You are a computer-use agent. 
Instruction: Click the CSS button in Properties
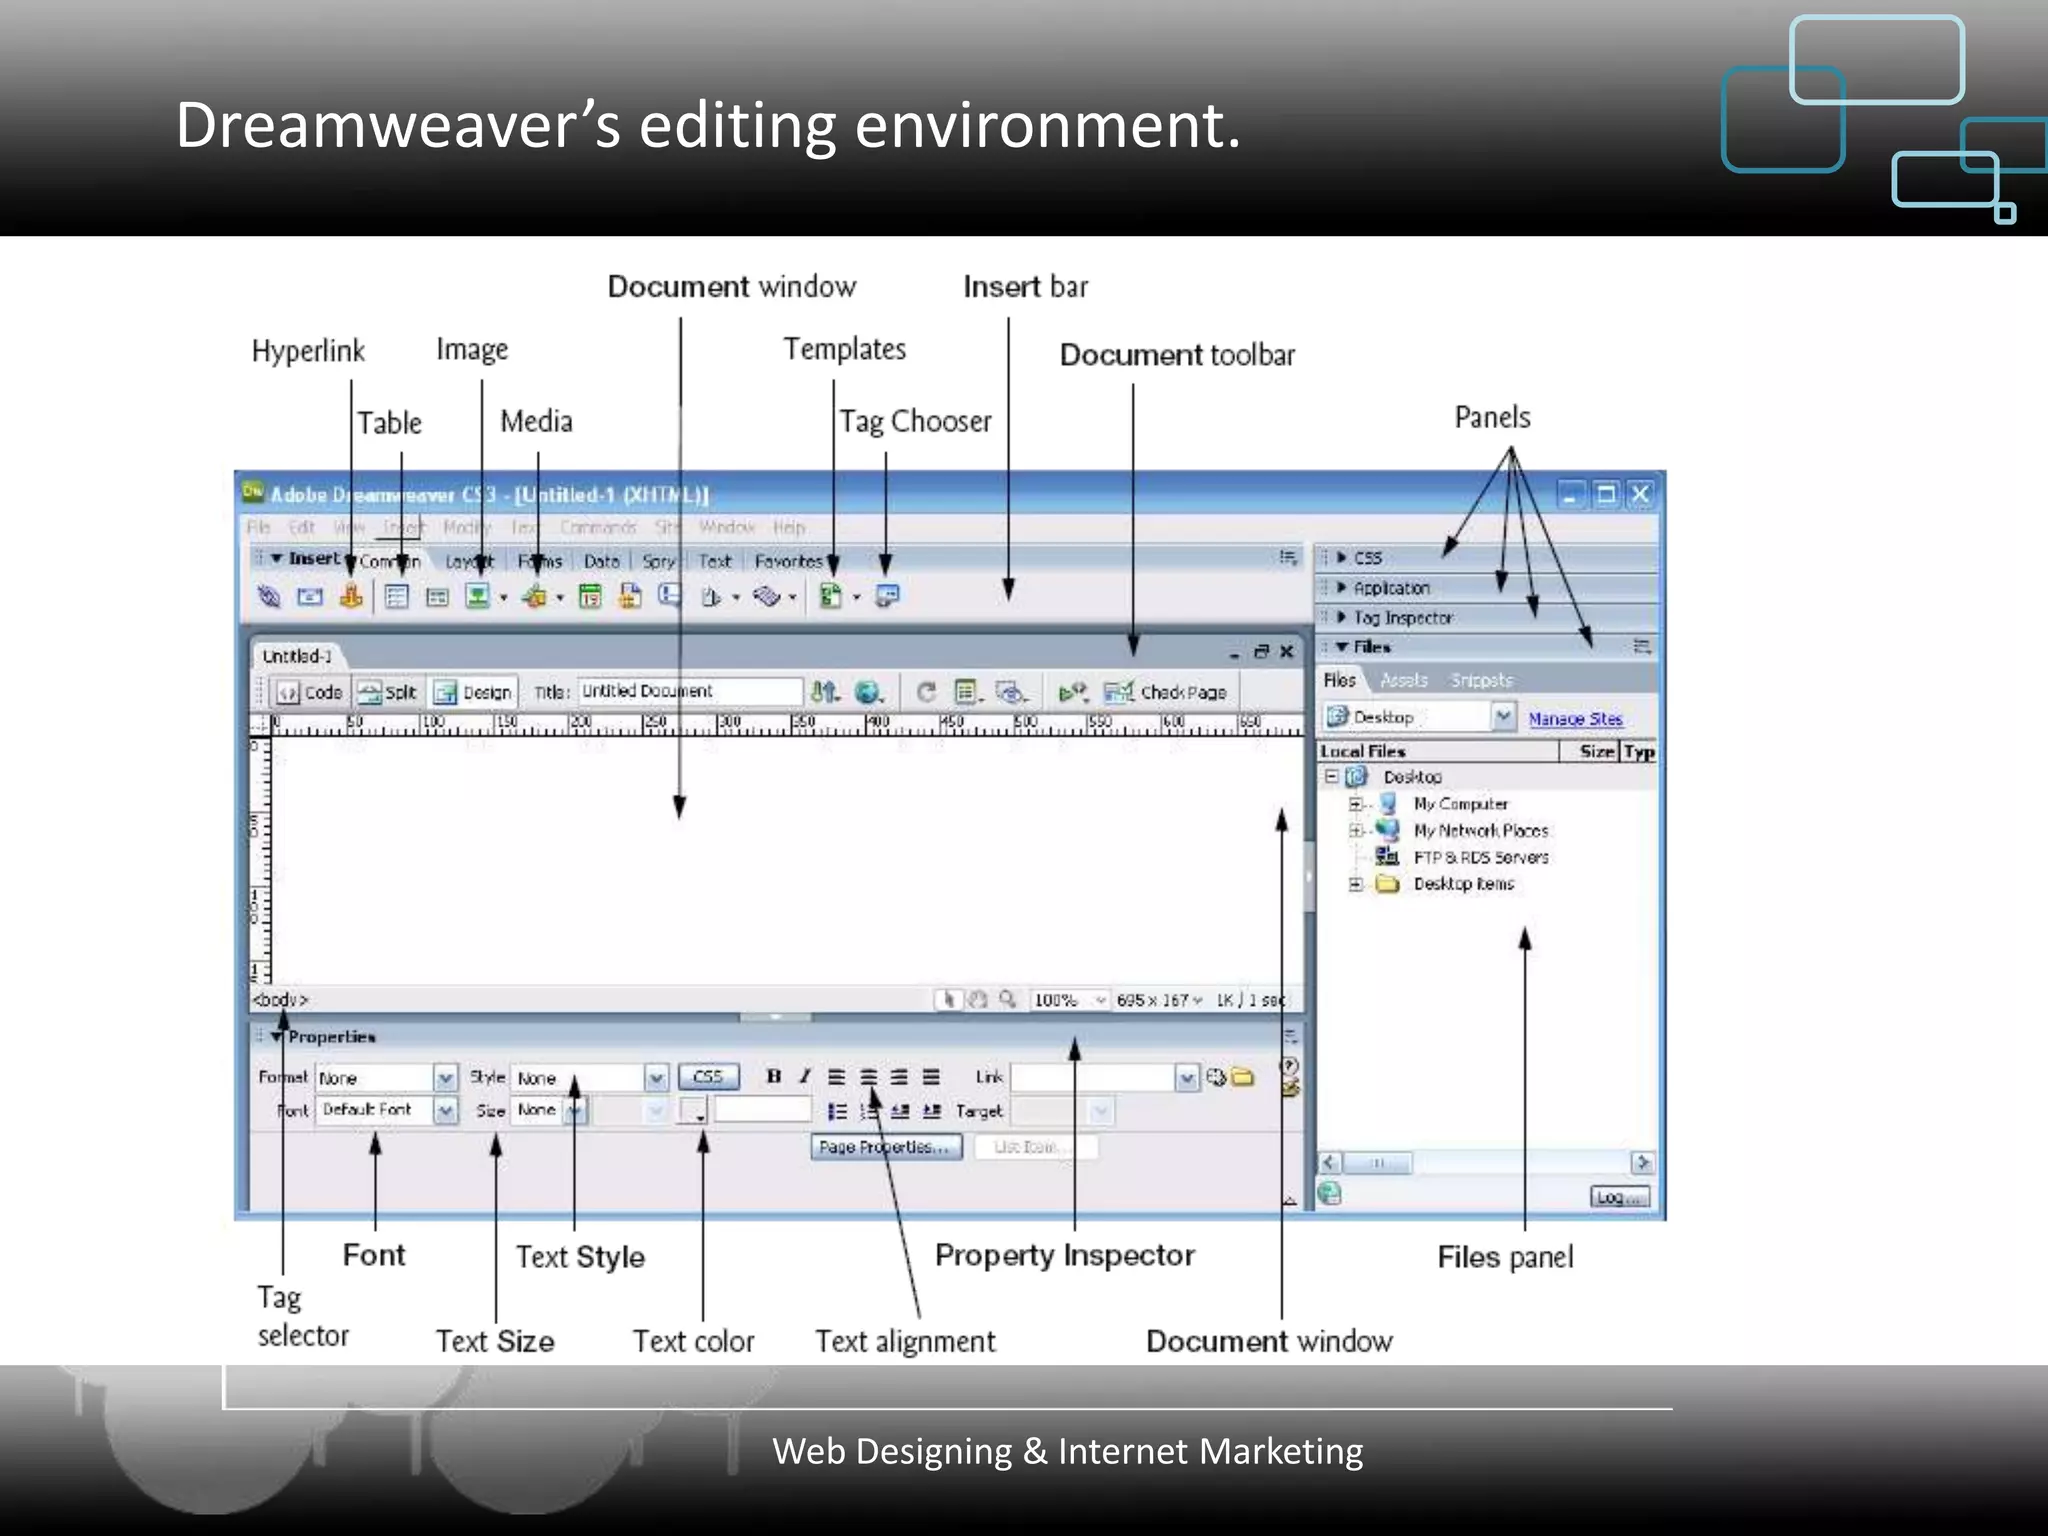pyautogui.click(x=708, y=1077)
